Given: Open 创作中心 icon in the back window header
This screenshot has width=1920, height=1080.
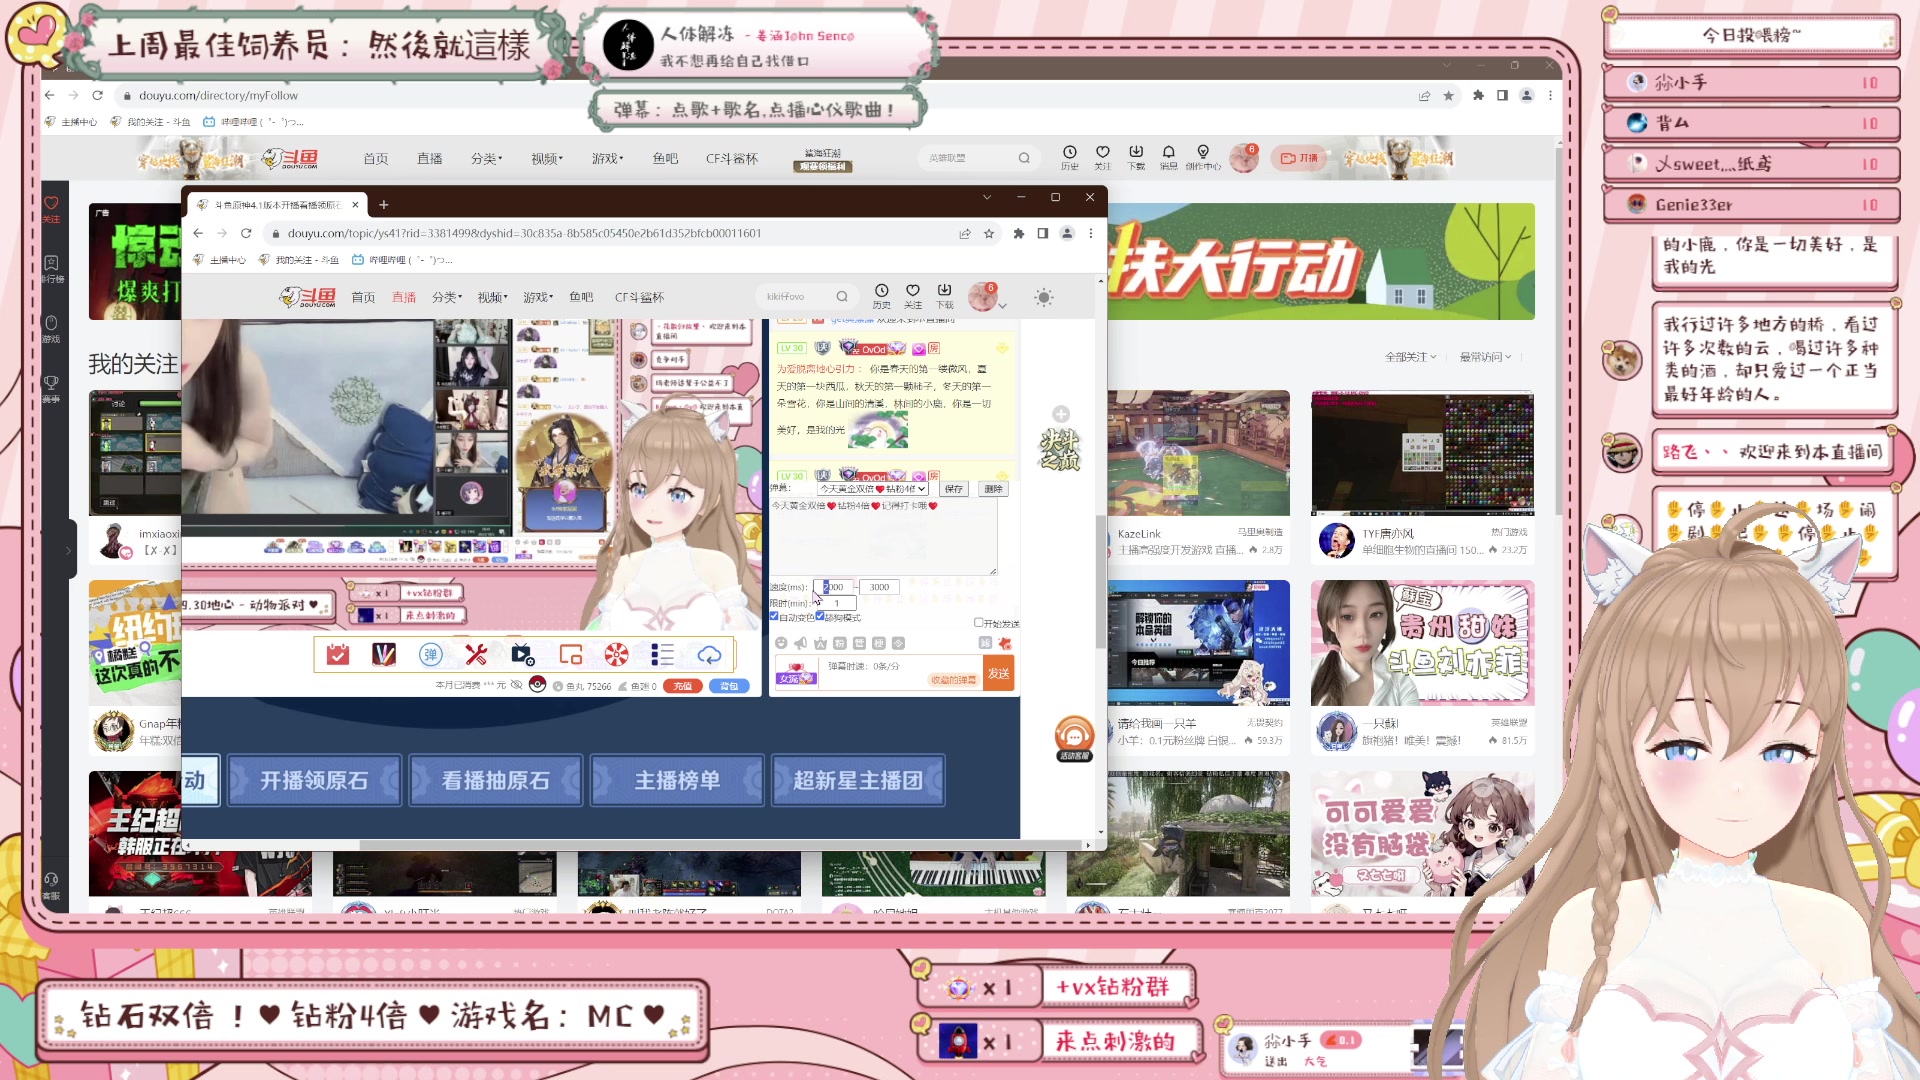Looking at the screenshot, I should coord(1203,157).
